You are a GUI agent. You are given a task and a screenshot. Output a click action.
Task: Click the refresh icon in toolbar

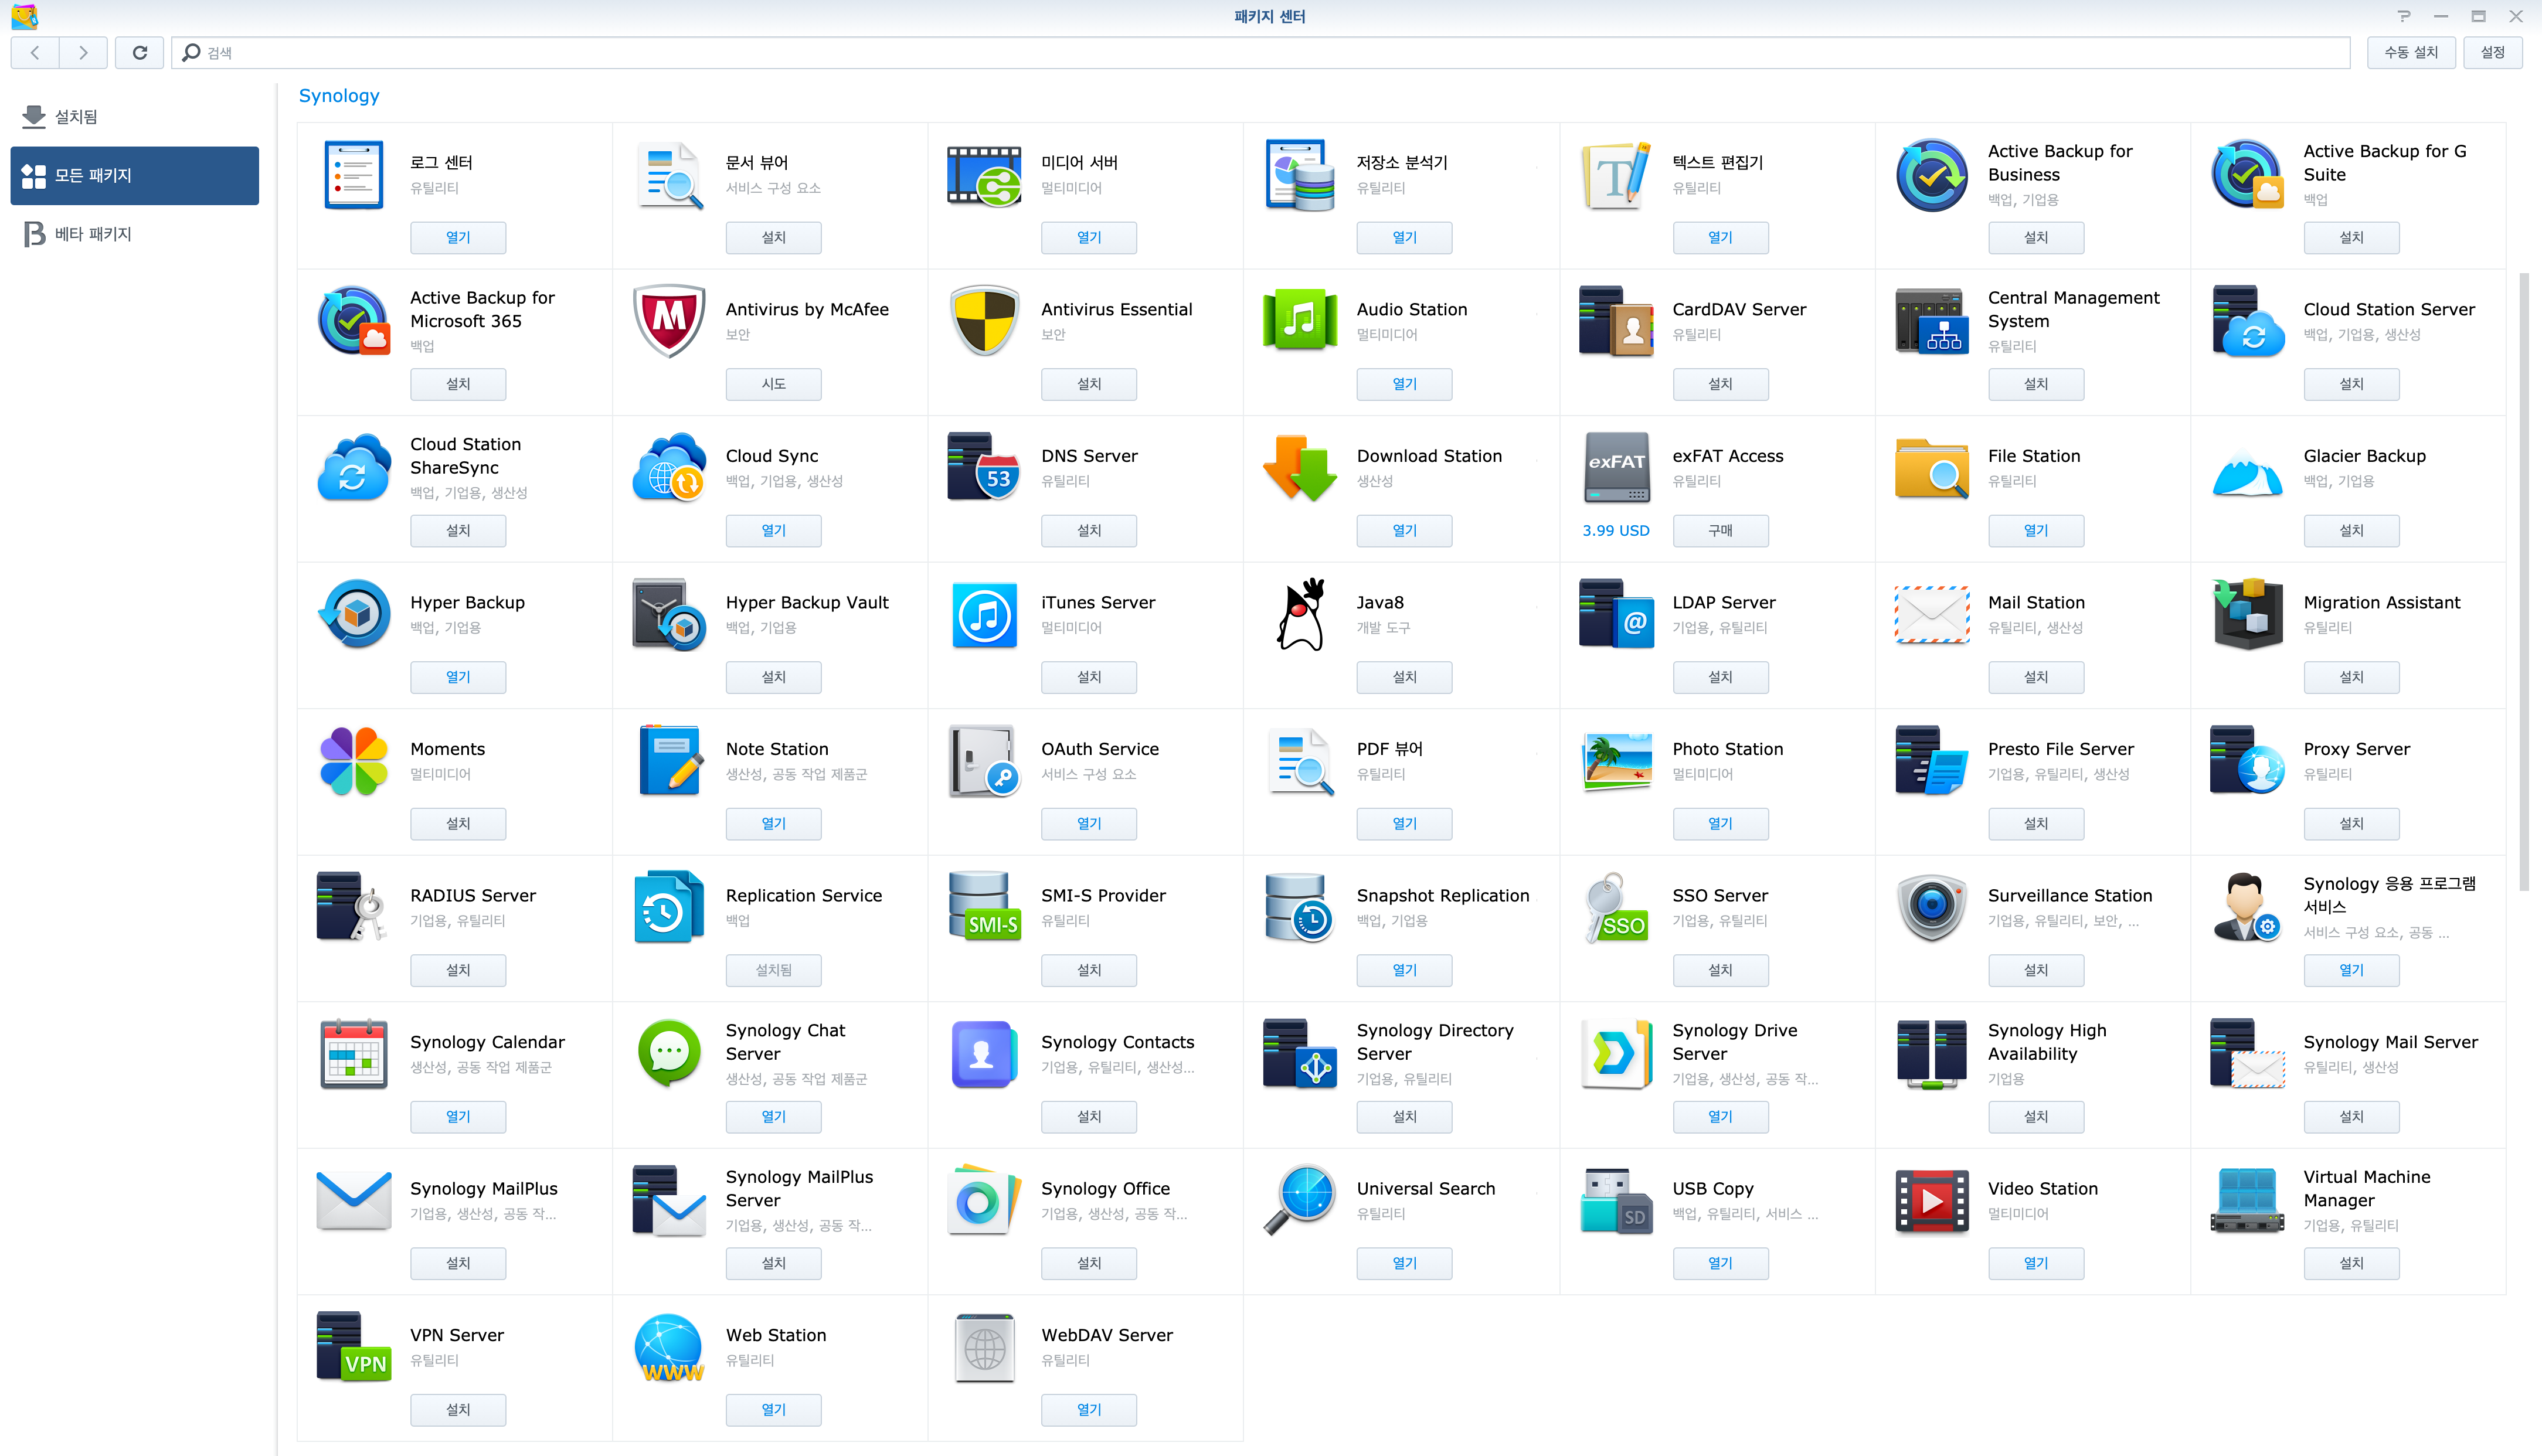click(140, 53)
